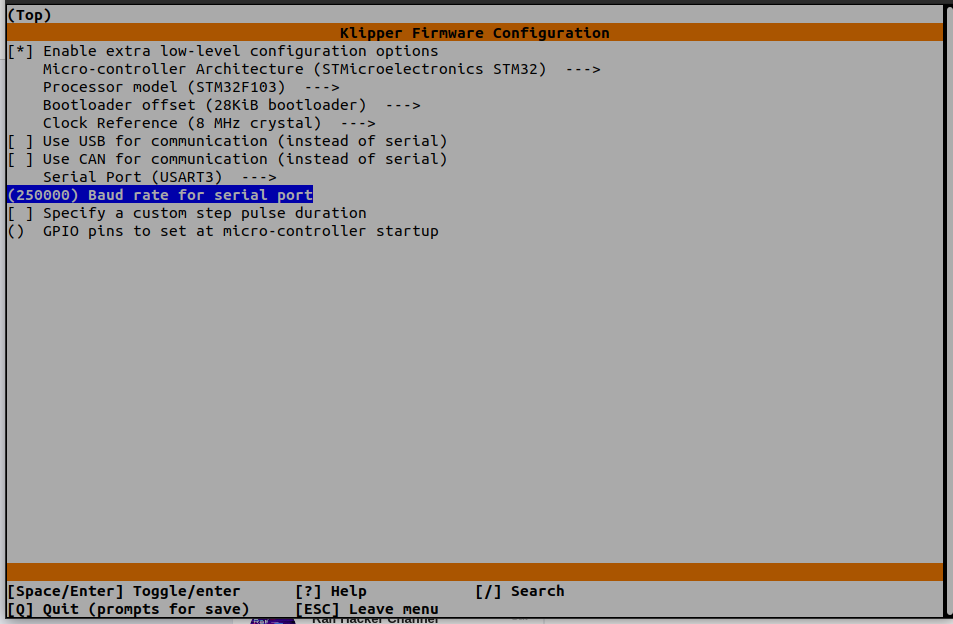The width and height of the screenshot is (953, 624).
Task: Open Clock Reference 8 MHz crystal submenu
Action: pyautogui.click(x=209, y=123)
